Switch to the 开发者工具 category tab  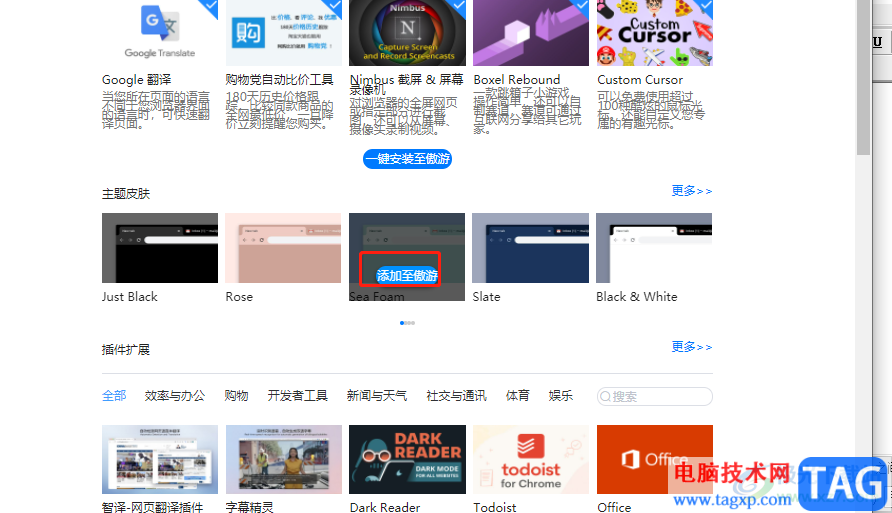pos(298,396)
